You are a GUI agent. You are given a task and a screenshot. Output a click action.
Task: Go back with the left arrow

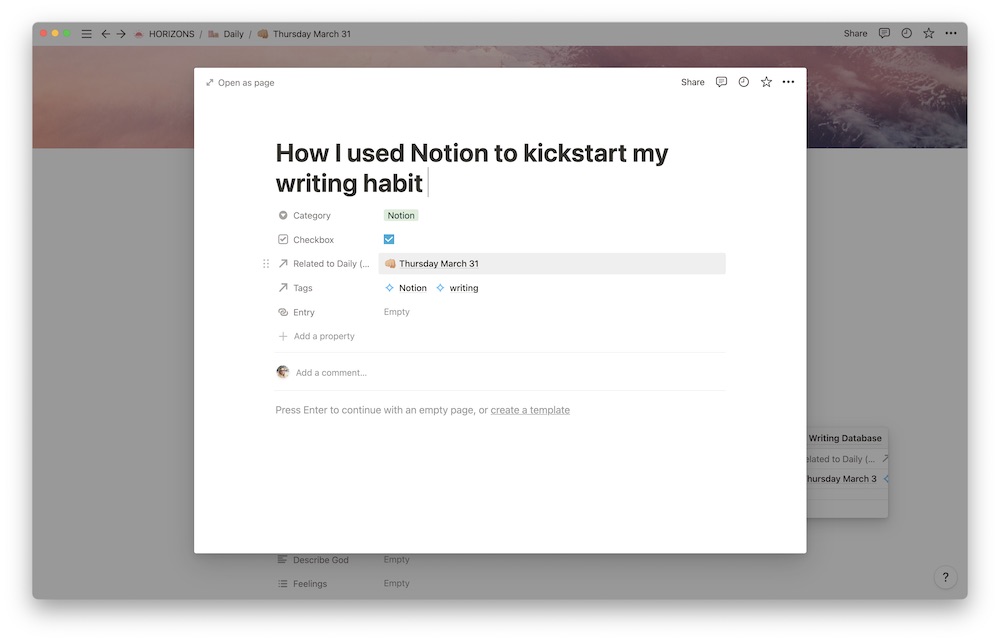point(105,34)
